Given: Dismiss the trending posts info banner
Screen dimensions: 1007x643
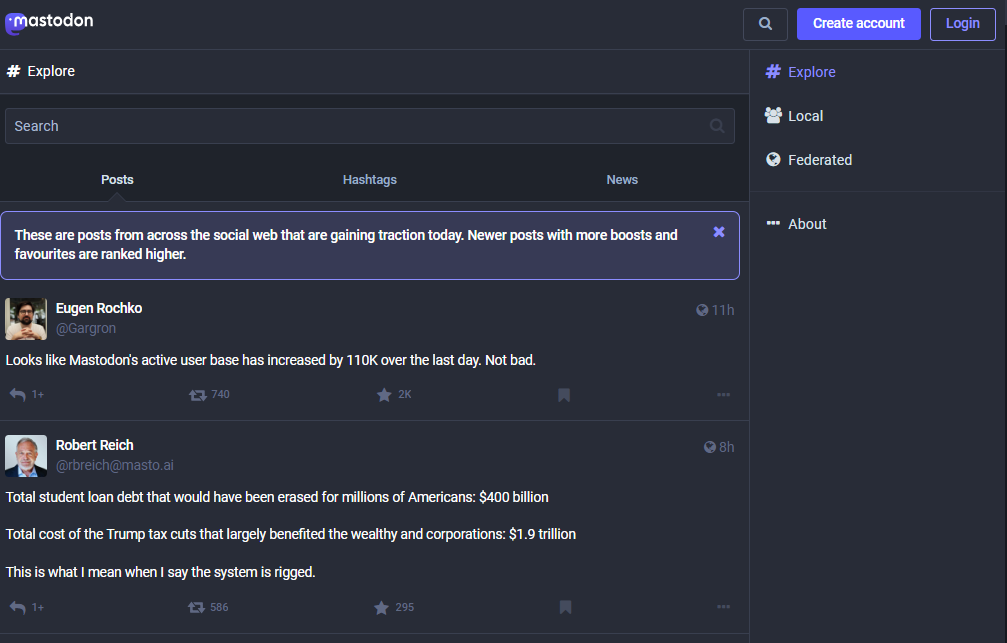Looking at the screenshot, I should pos(719,232).
